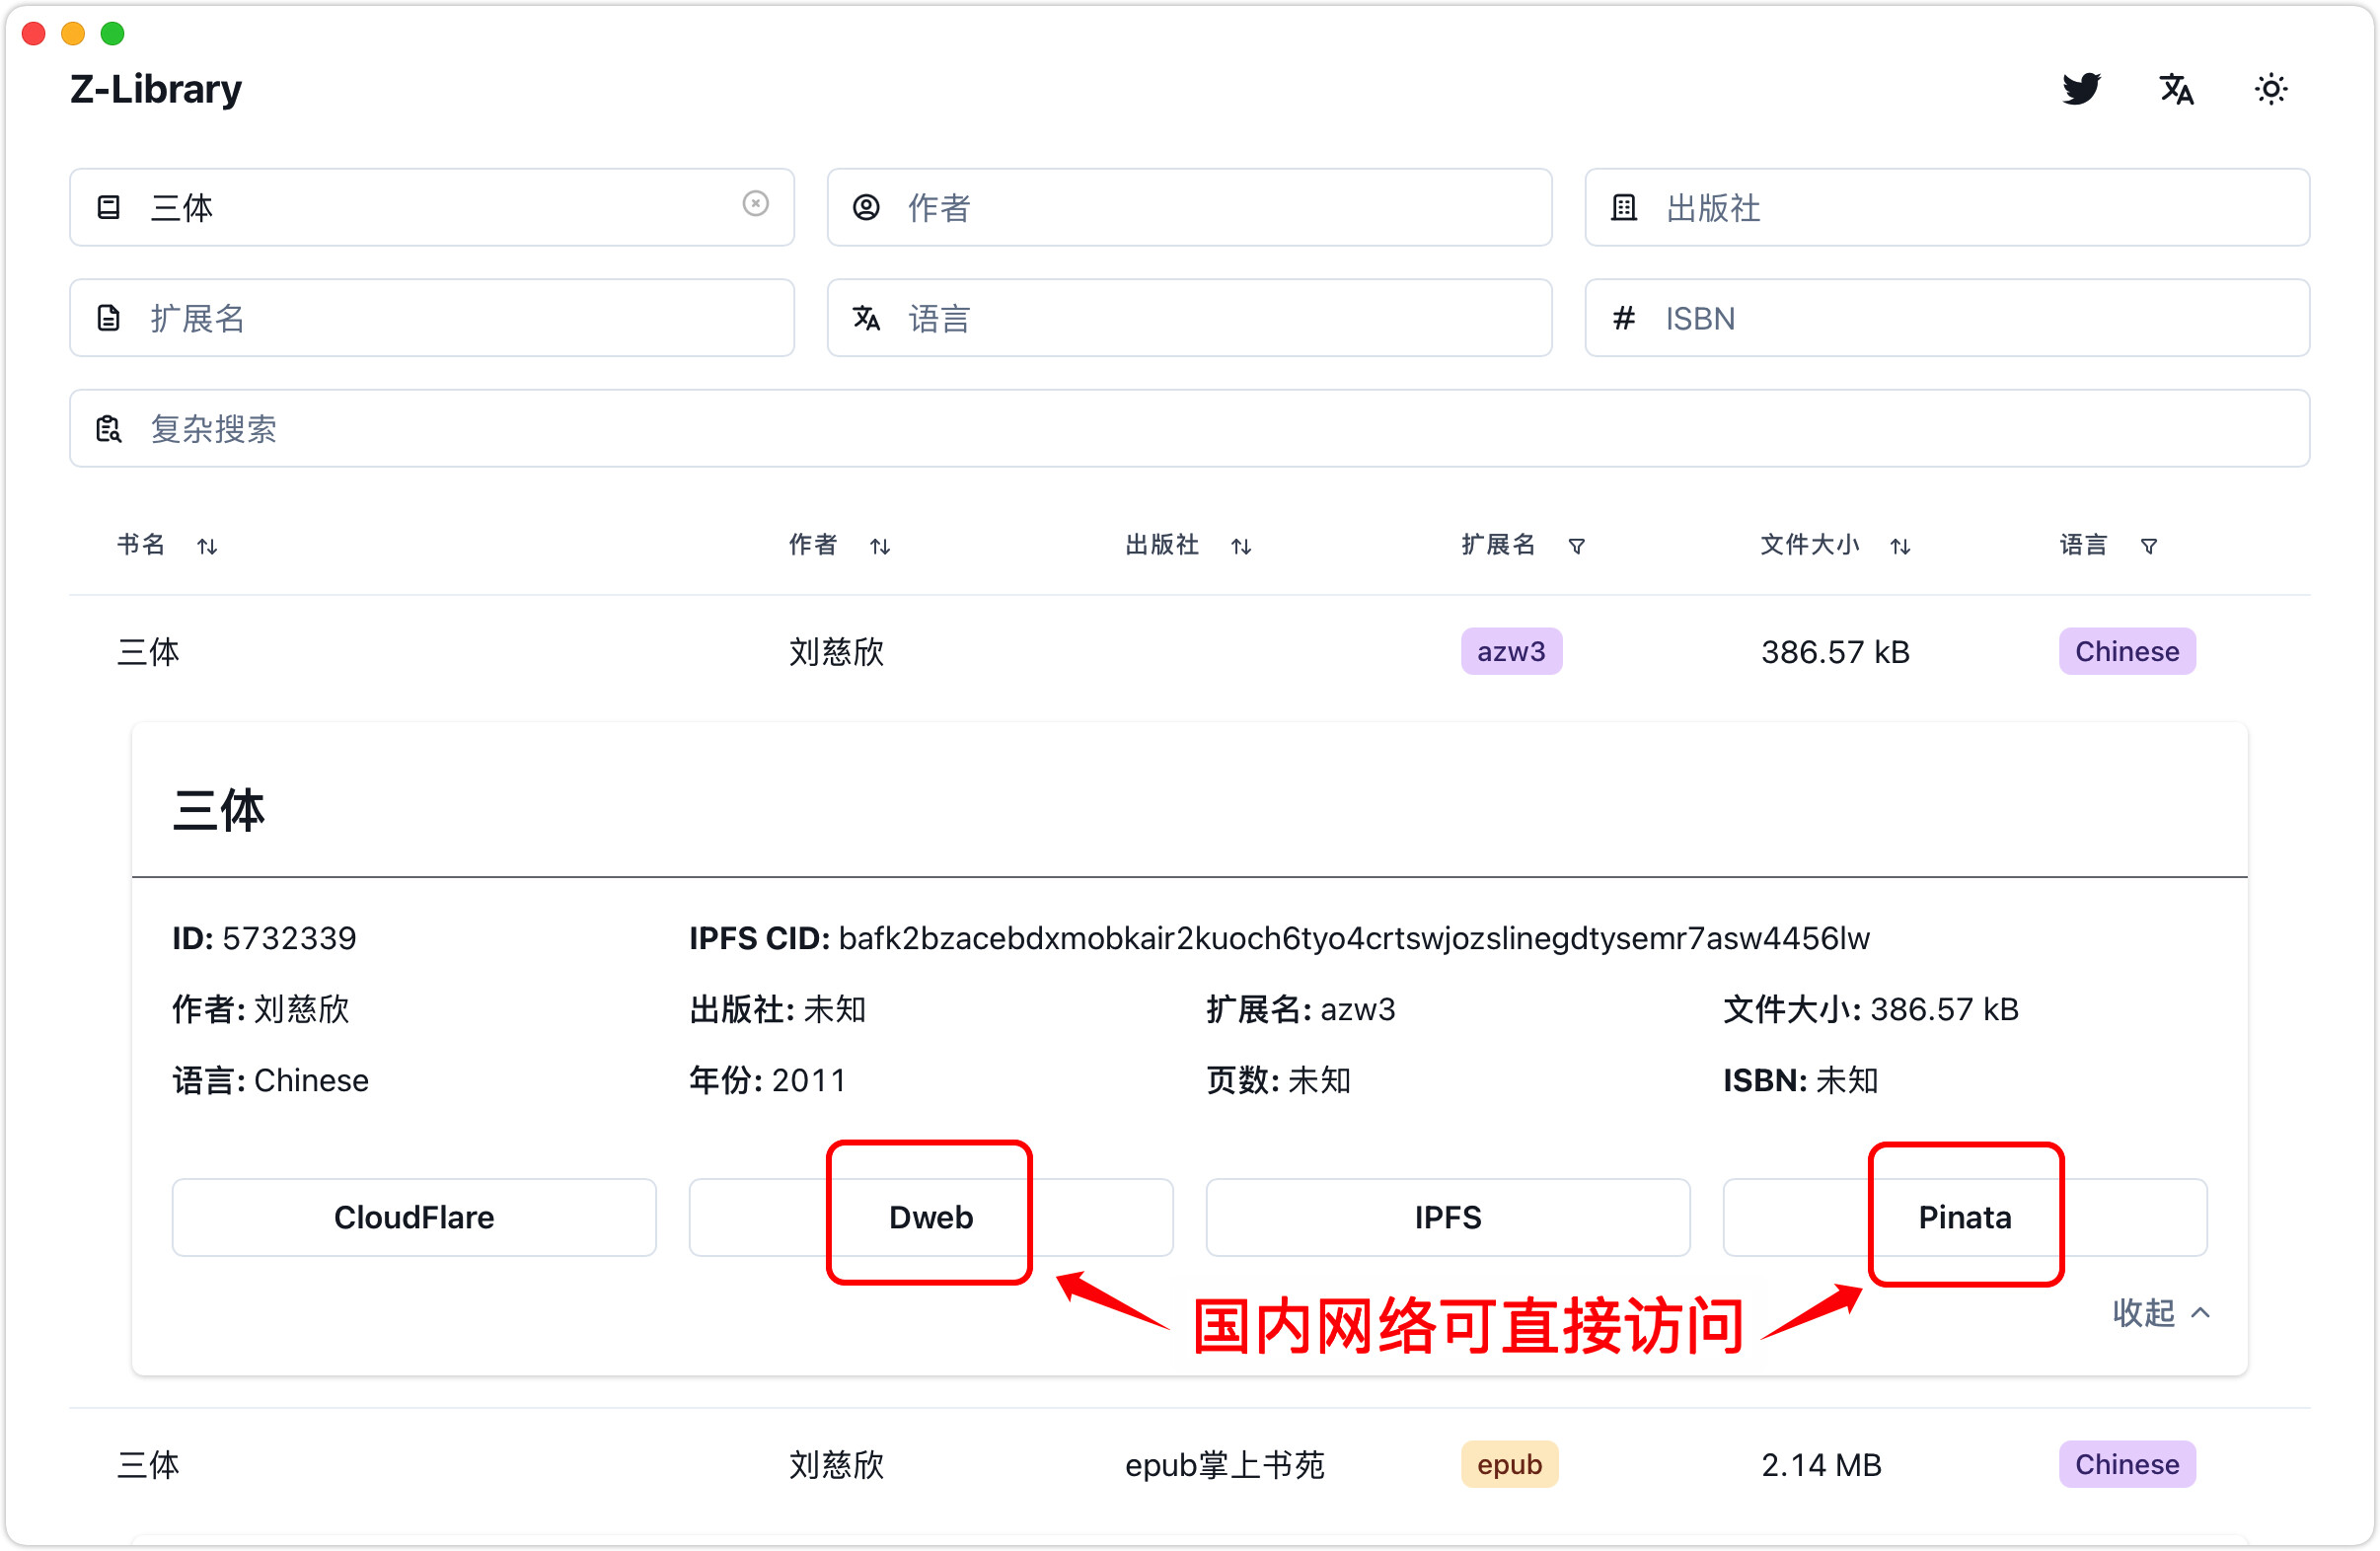Viewport: 2380px width, 1551px height.
Task: Click the 书名 column header label
Action: (141, 545)
